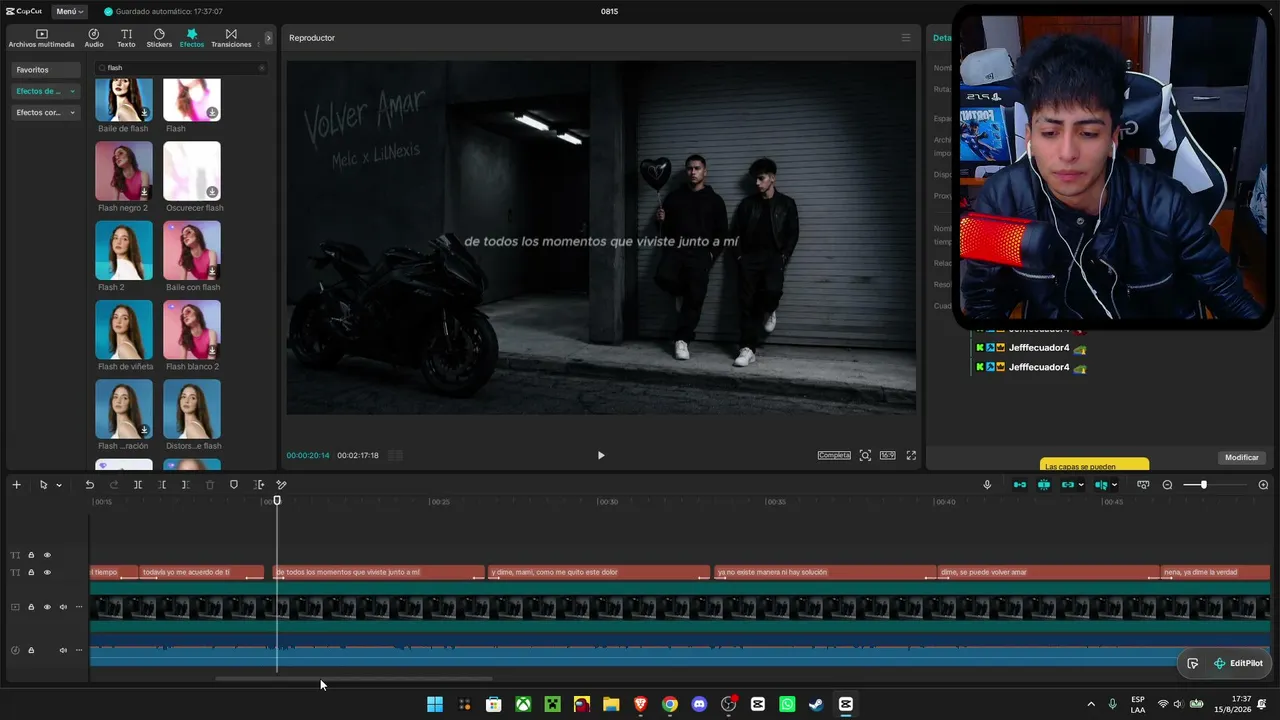1280x720 pixels.
Task: Expand the Efectos de... category
Action: point(45,91)
